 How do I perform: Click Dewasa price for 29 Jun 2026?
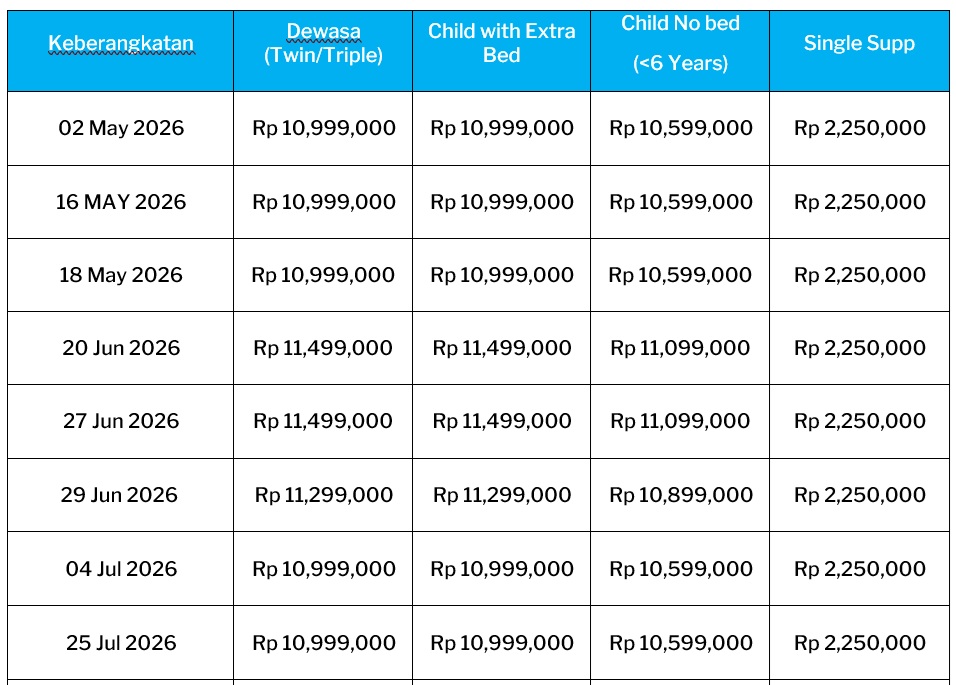pos(323,495)
